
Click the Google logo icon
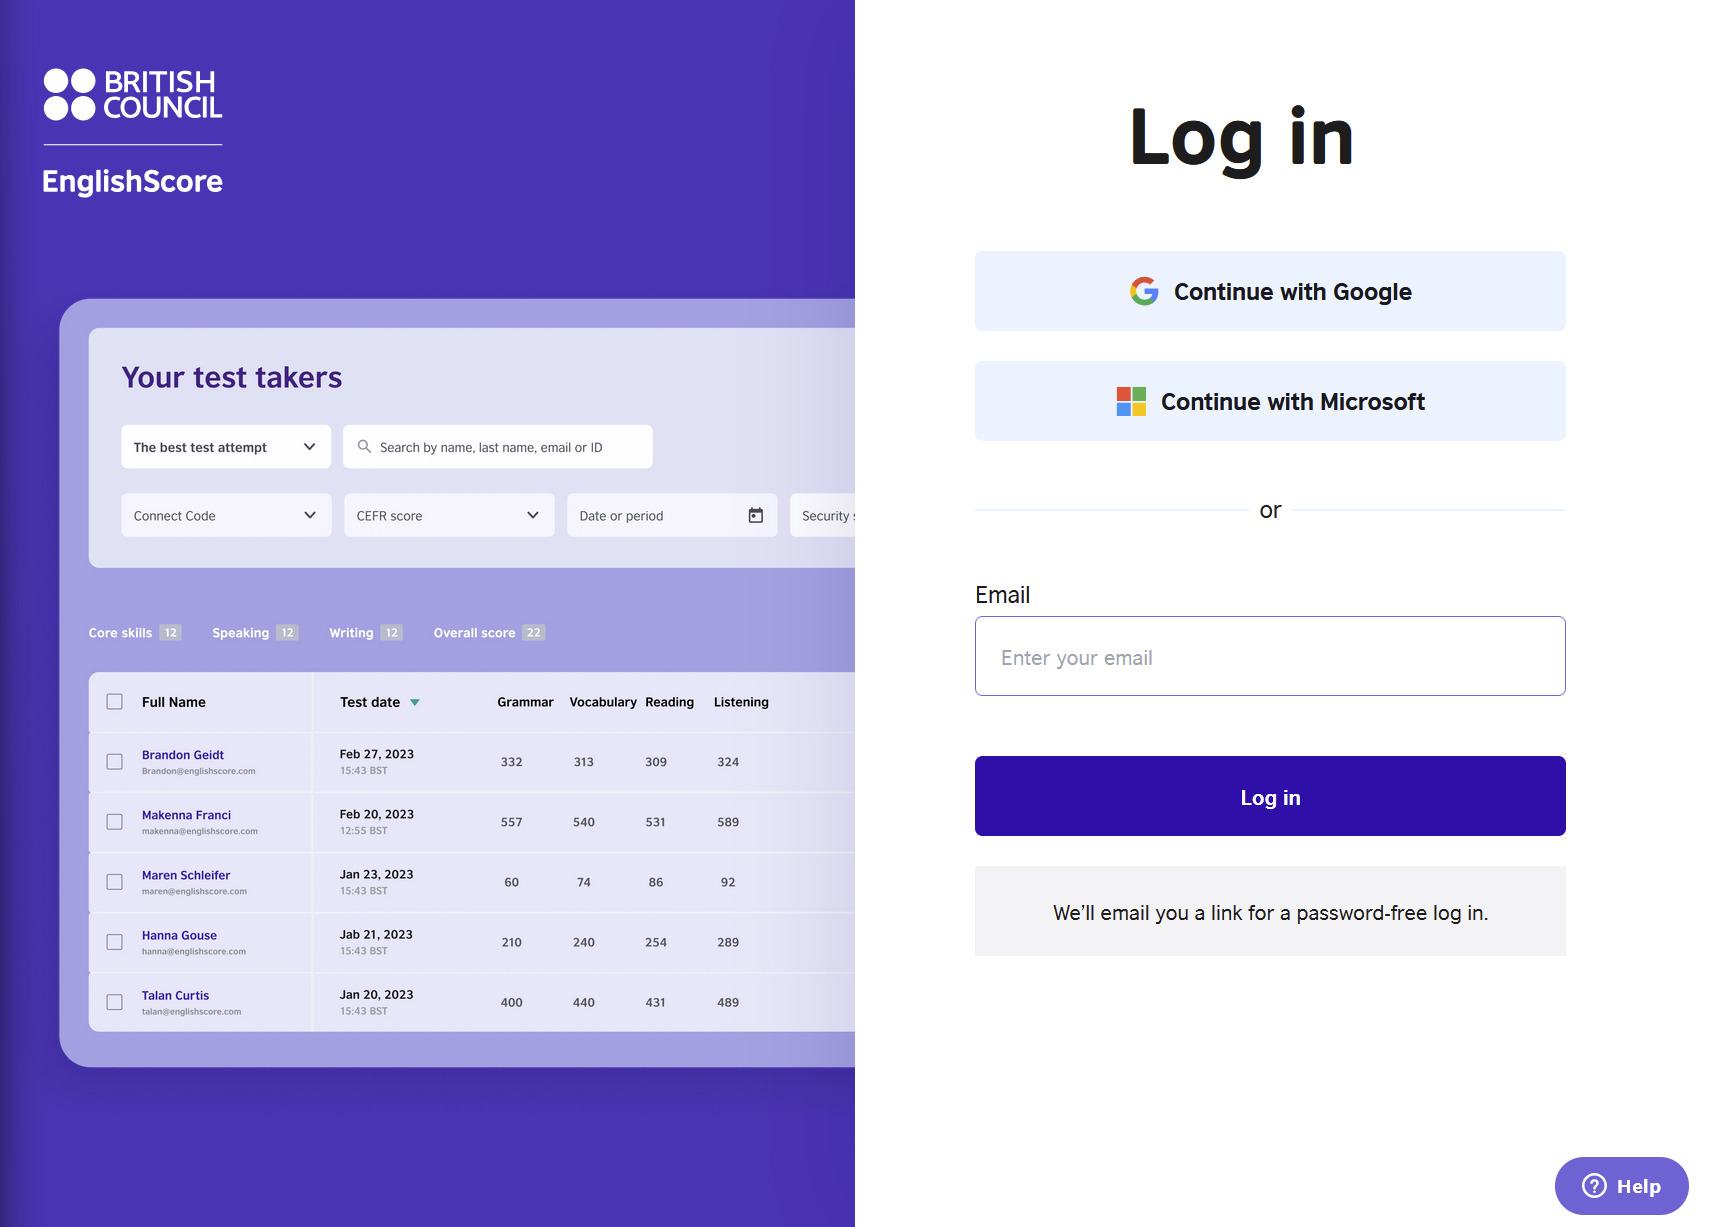click(1144, 291)
